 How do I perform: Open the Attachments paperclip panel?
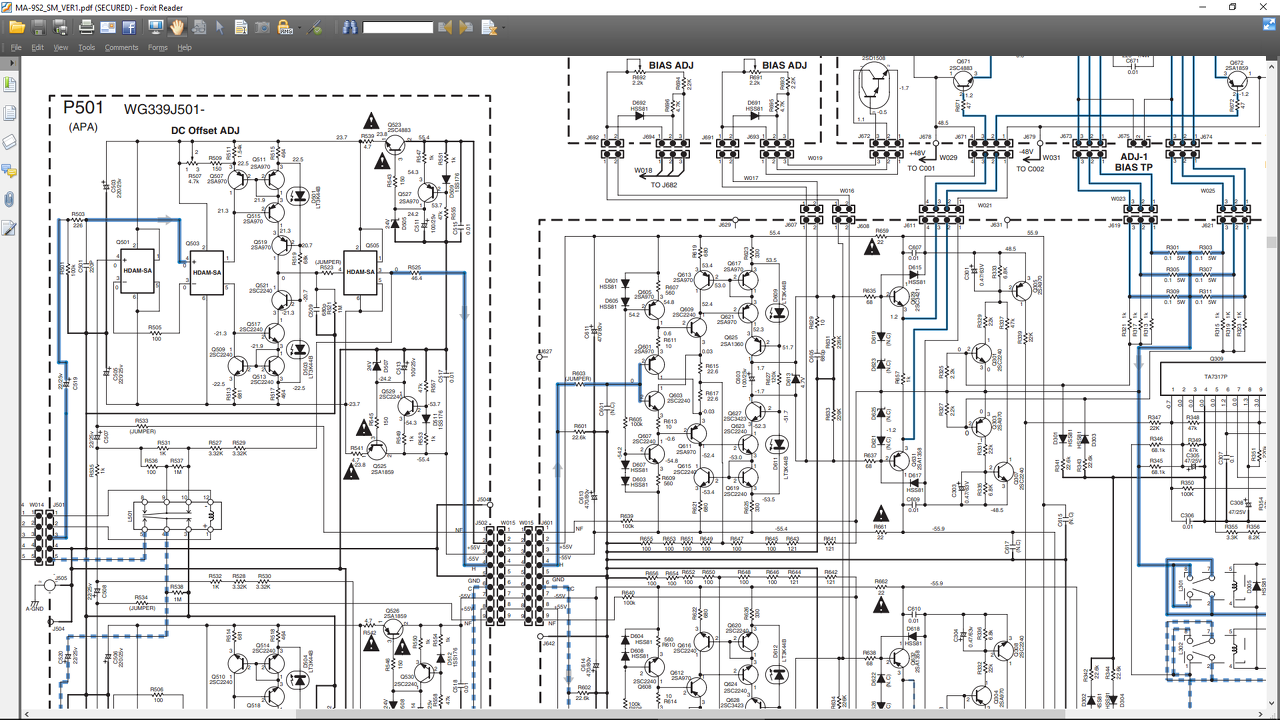10,200
